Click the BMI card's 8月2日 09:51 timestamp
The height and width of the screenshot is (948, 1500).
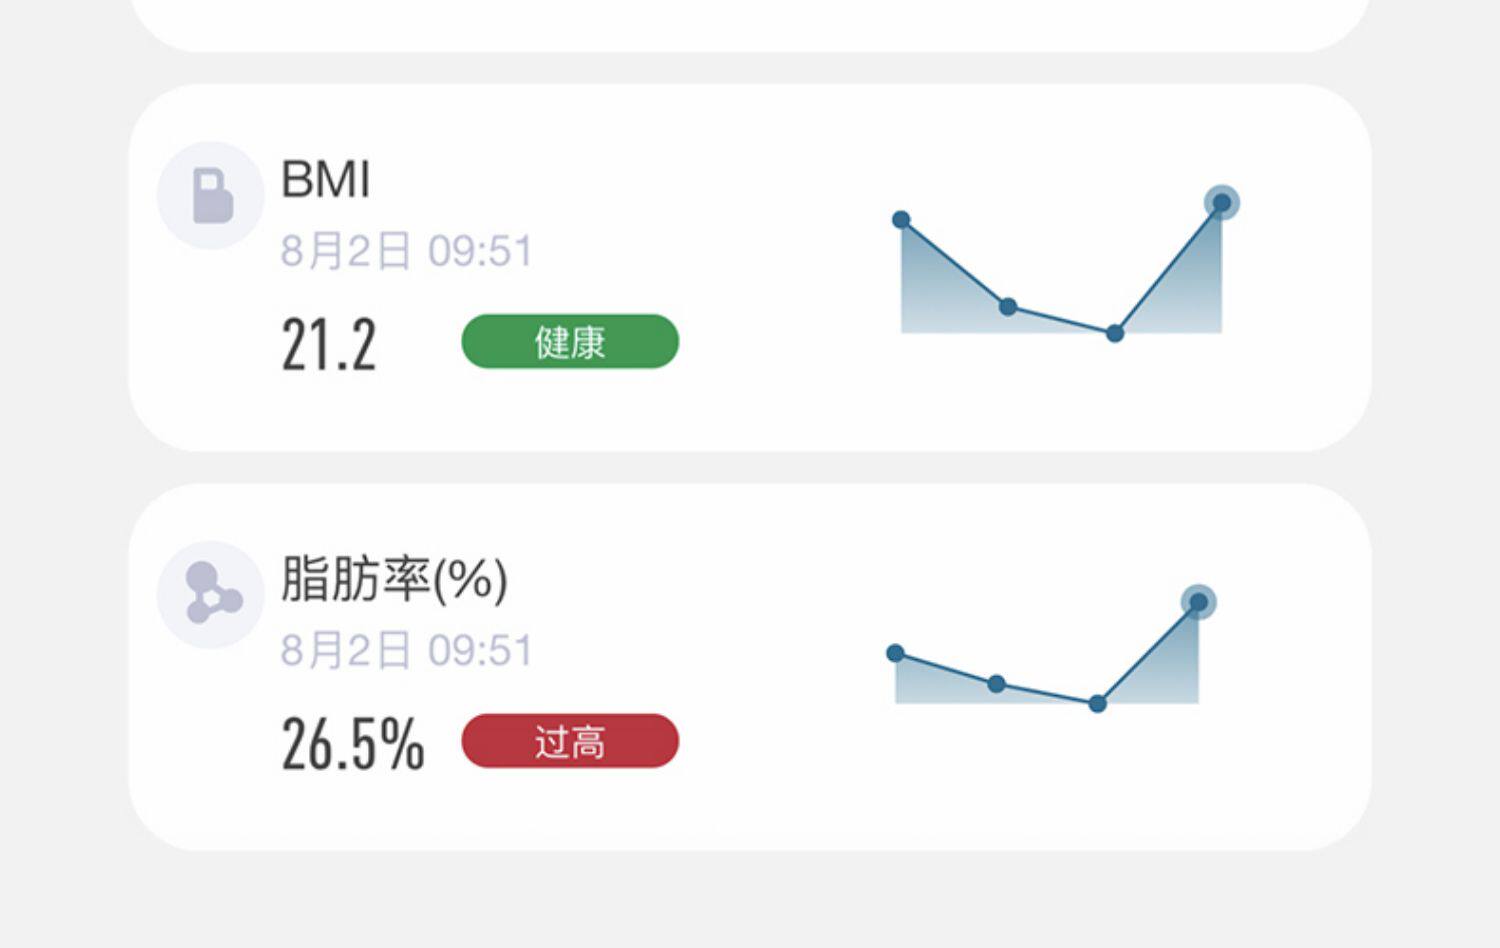point(406,251)
